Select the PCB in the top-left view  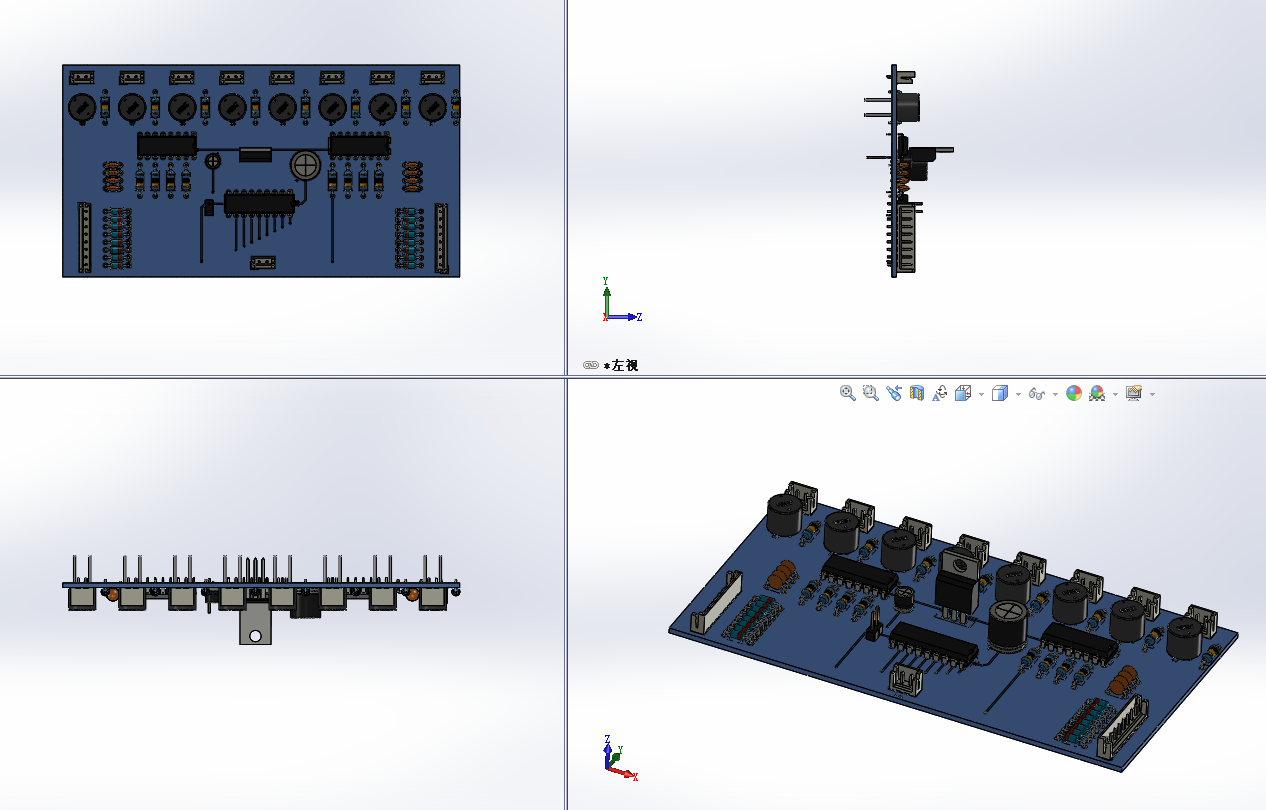(x=261, y=171)
